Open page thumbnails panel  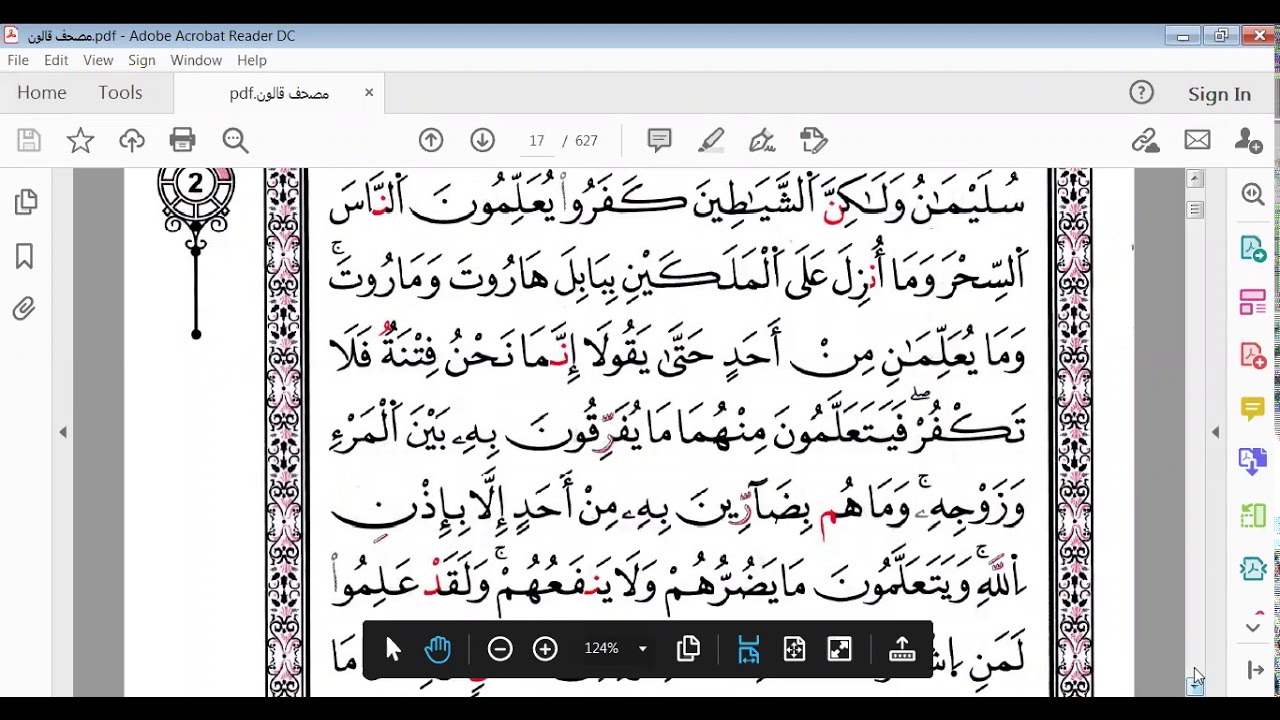(x=26, y=202)
